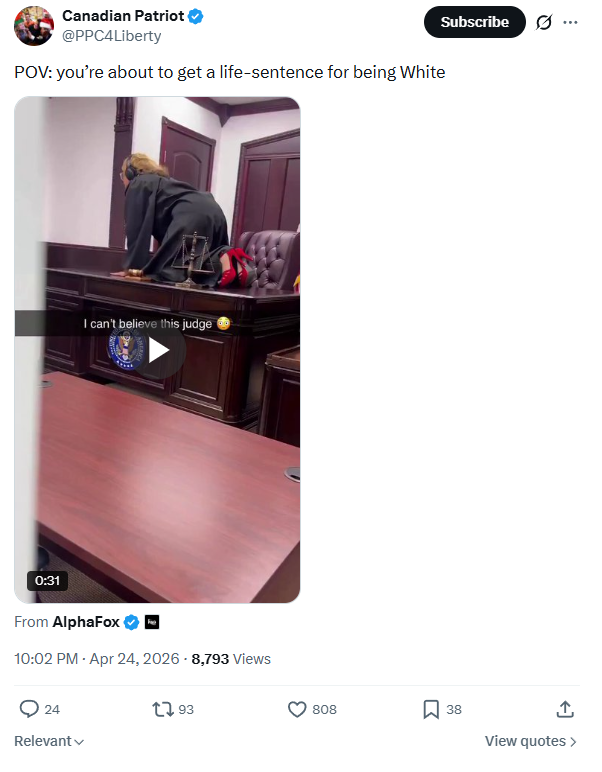Bookmark this post
Screen dimensions: 602x772
point(431,709)
